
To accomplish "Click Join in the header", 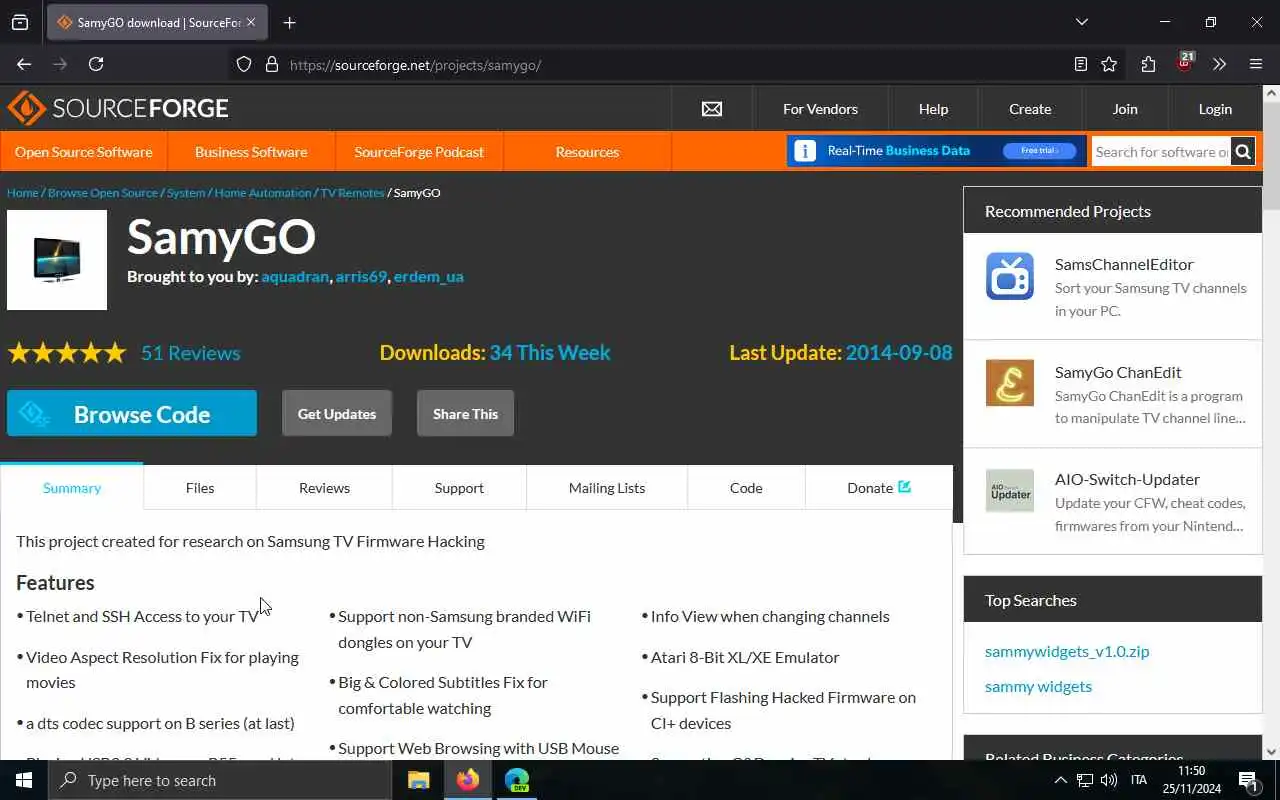I will click(1125, 109).
